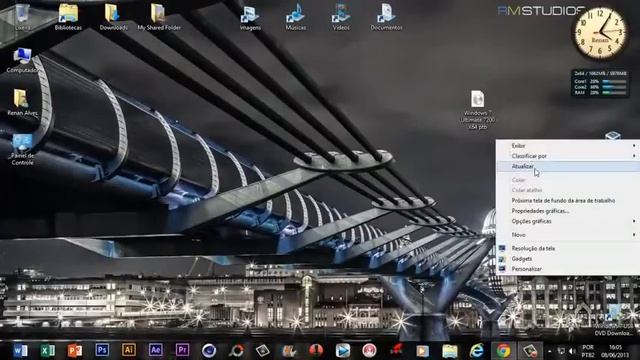Open the taskbar clock showing 16:05

pyautogui.click(x=616, y=351)
